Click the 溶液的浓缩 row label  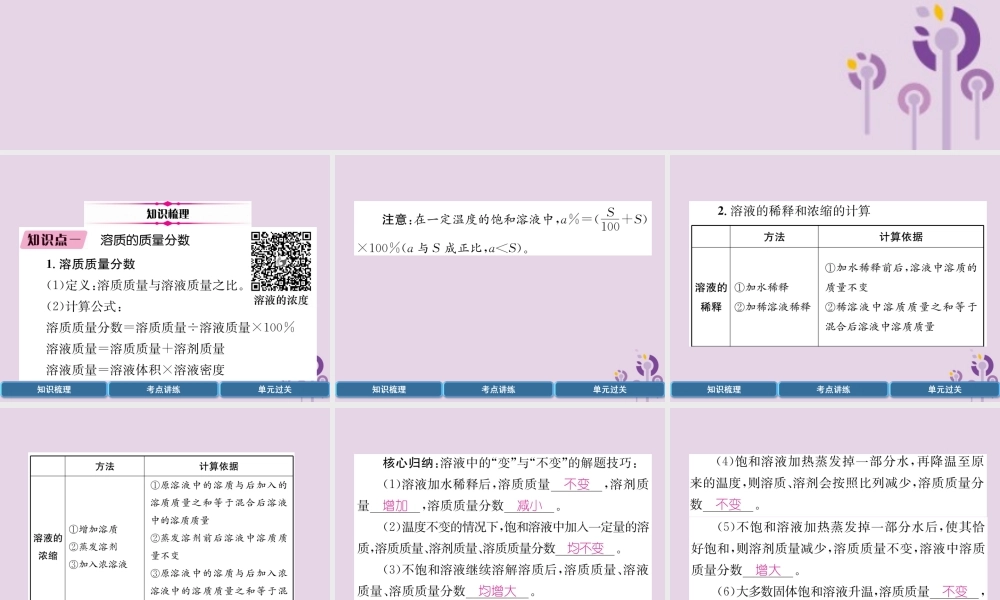click(48, 546)
